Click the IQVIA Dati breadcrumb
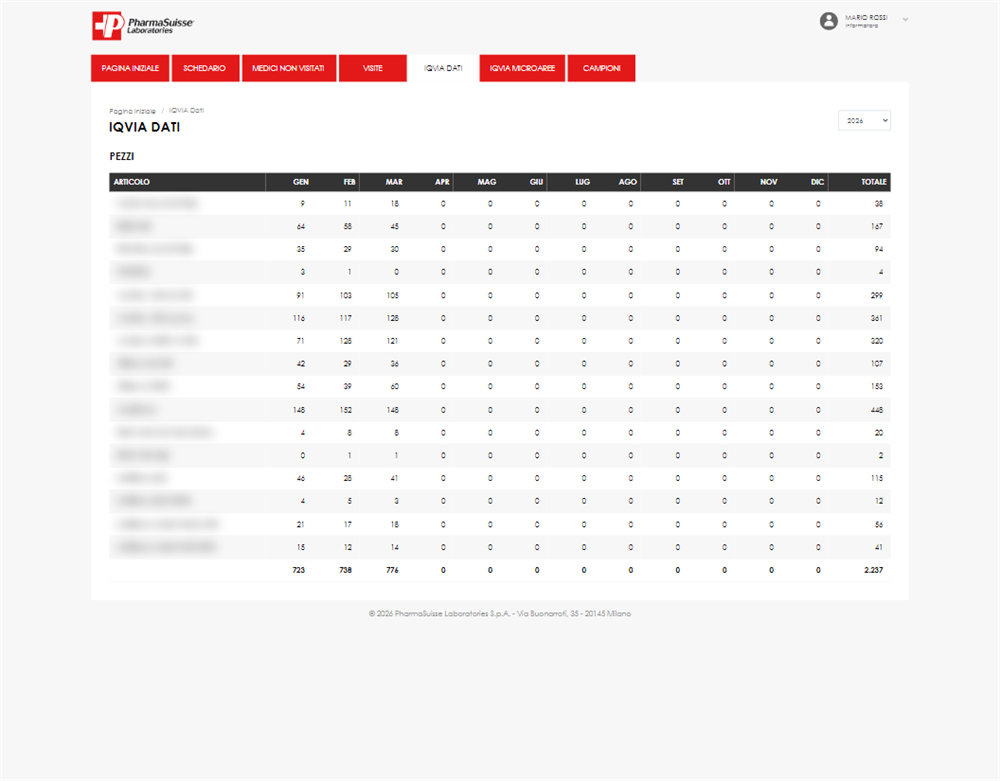The width and height of the screenshot is (1000, 781). [186, 110]
